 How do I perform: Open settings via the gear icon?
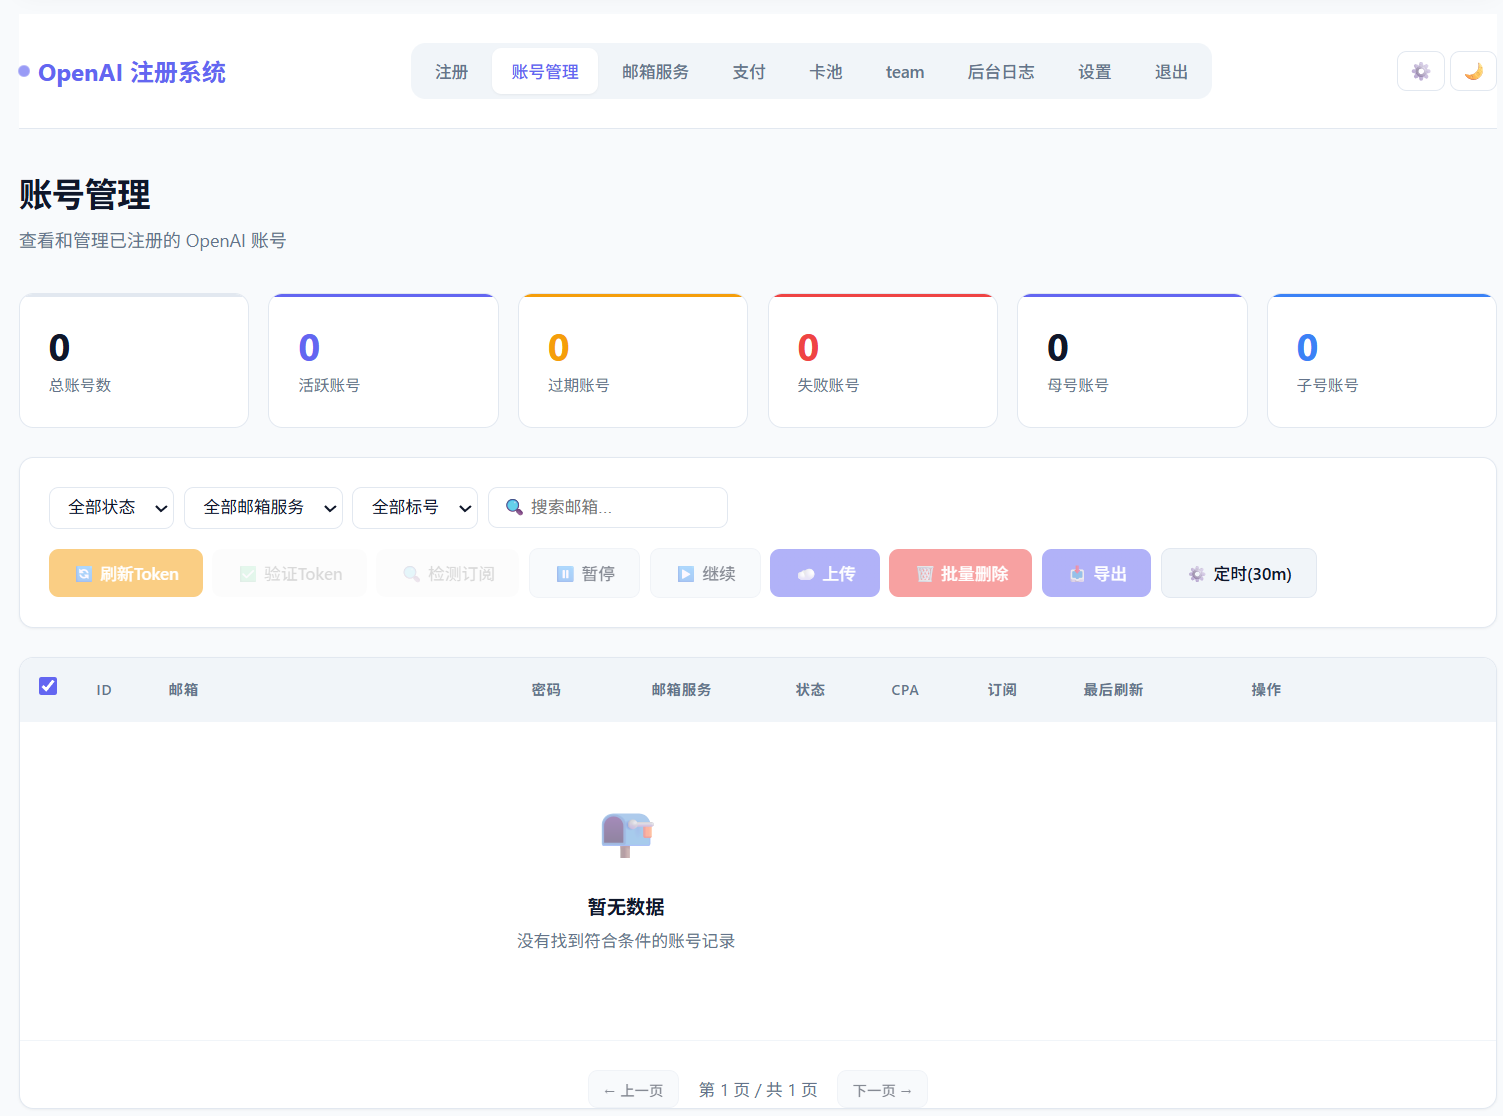tap(1420, 70)
